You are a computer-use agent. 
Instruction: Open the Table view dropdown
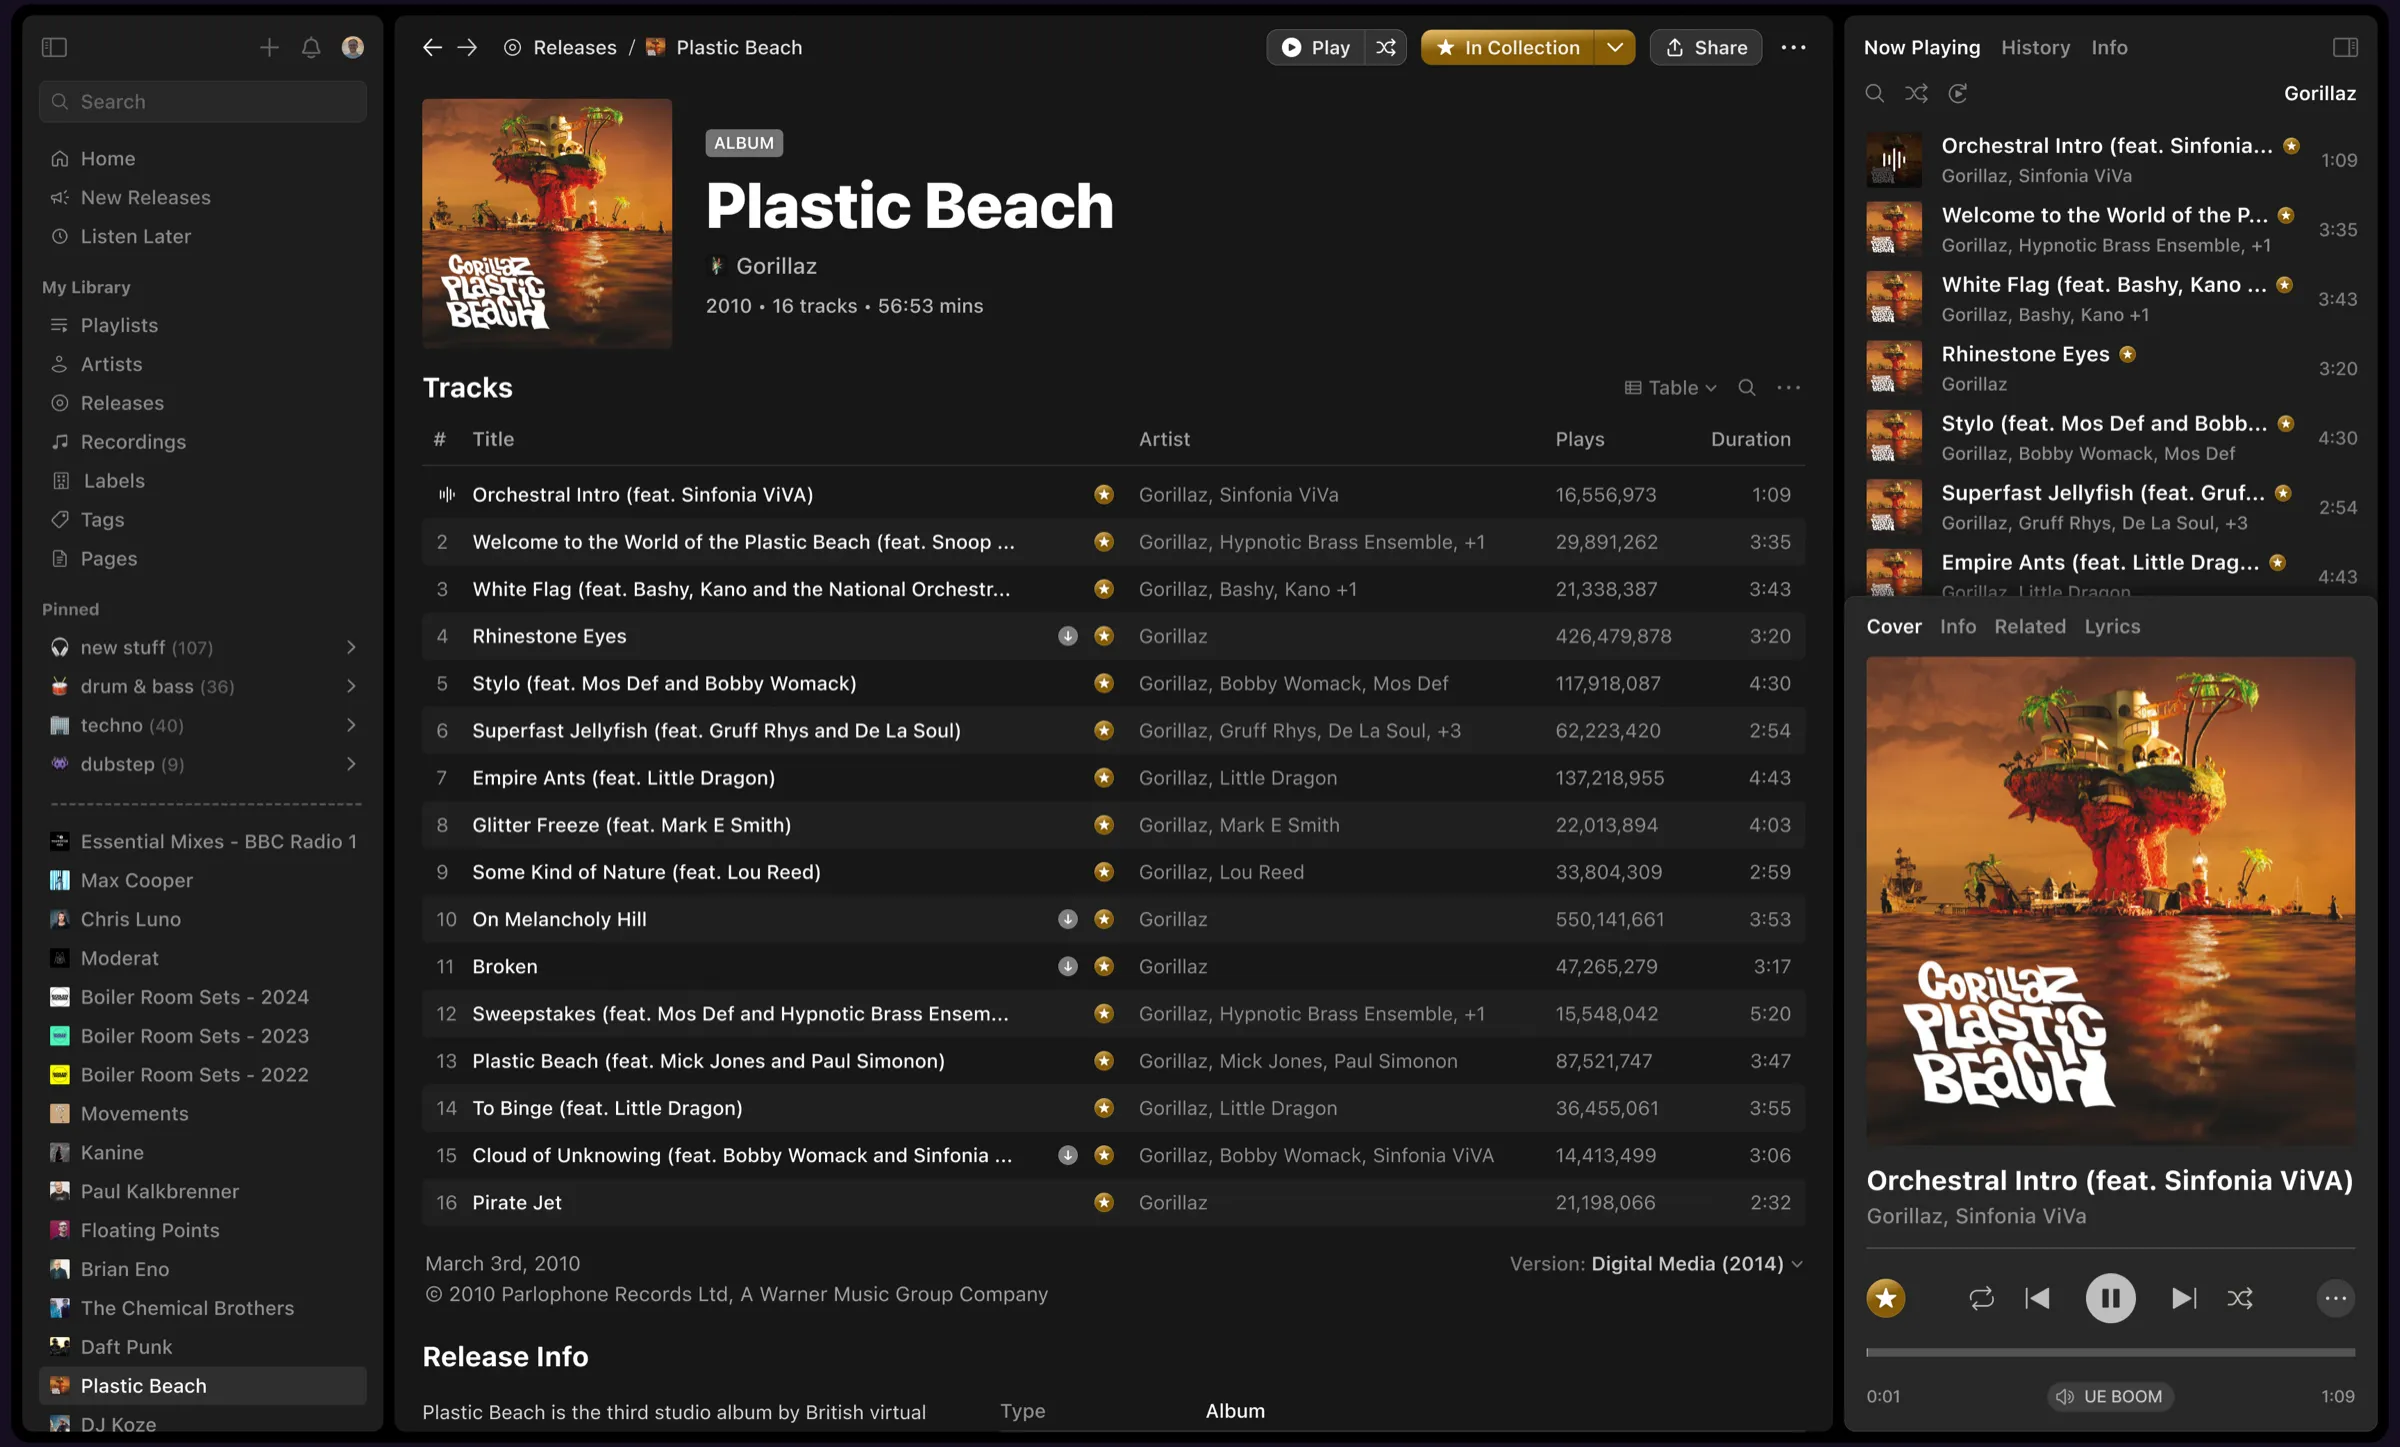[1670, 387]
